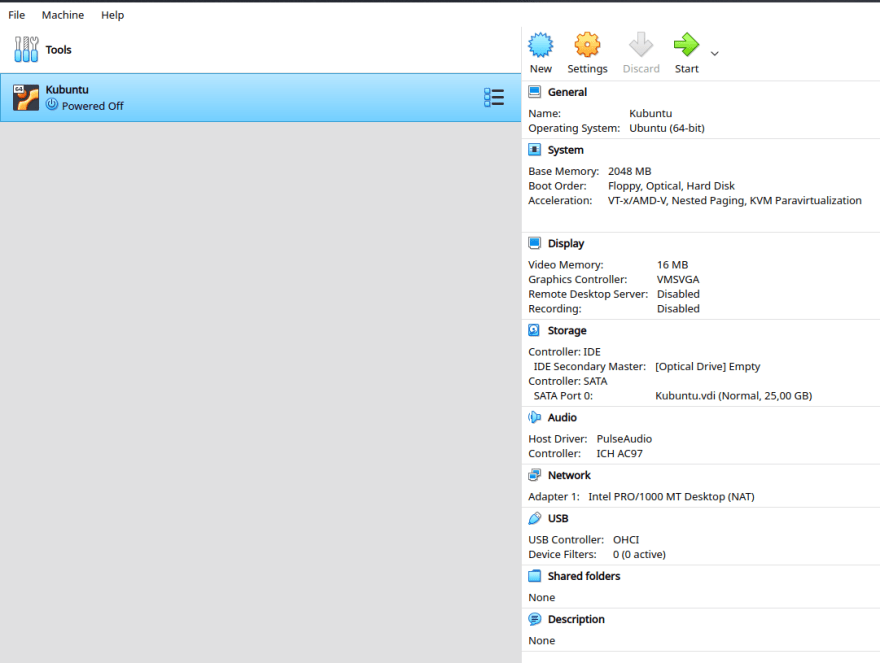Open the Tools wrench icon
The image size is (880, 663).
click(26, 49)
